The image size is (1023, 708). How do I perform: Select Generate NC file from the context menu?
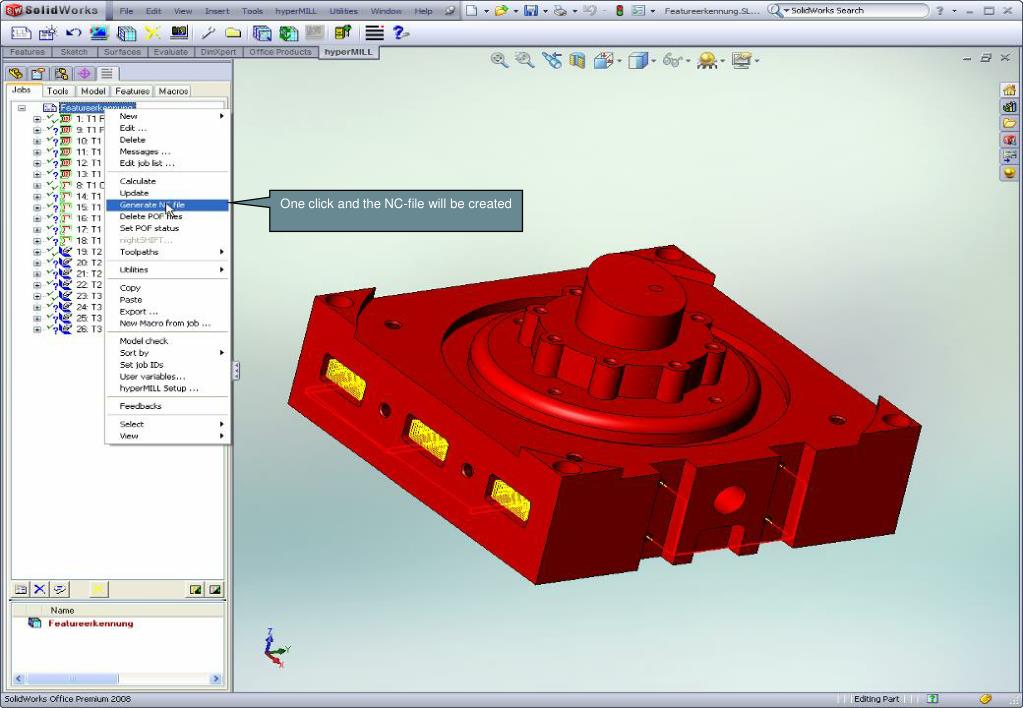tap(167, 205)
